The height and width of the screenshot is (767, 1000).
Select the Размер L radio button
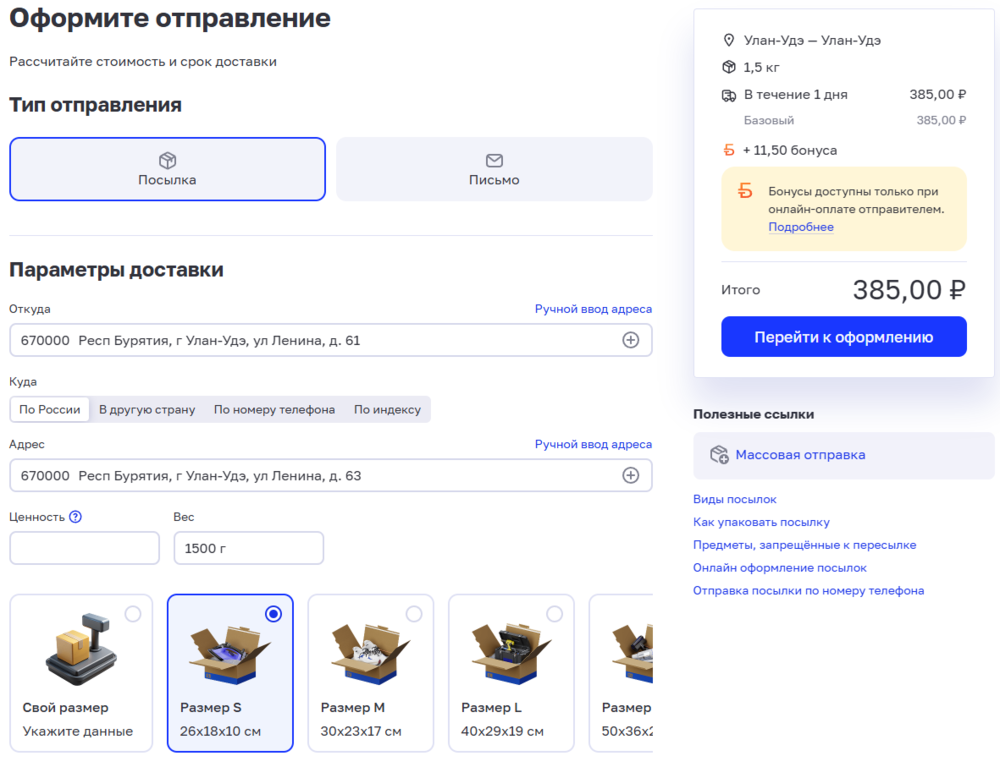[x=554, y=614]
